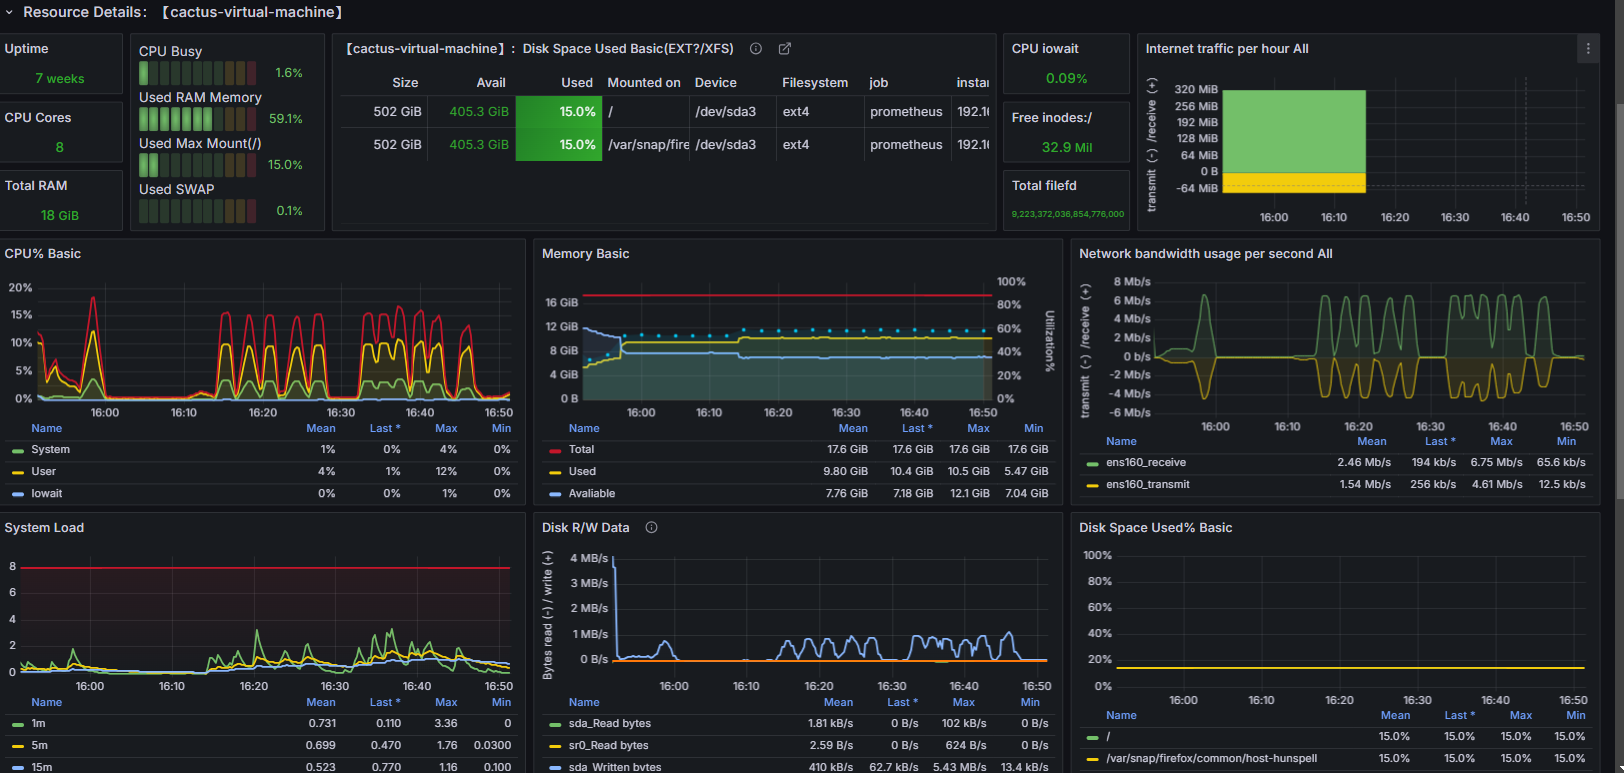Sort disk table by job column
The image size is (1624, 773).
[879, 83]
